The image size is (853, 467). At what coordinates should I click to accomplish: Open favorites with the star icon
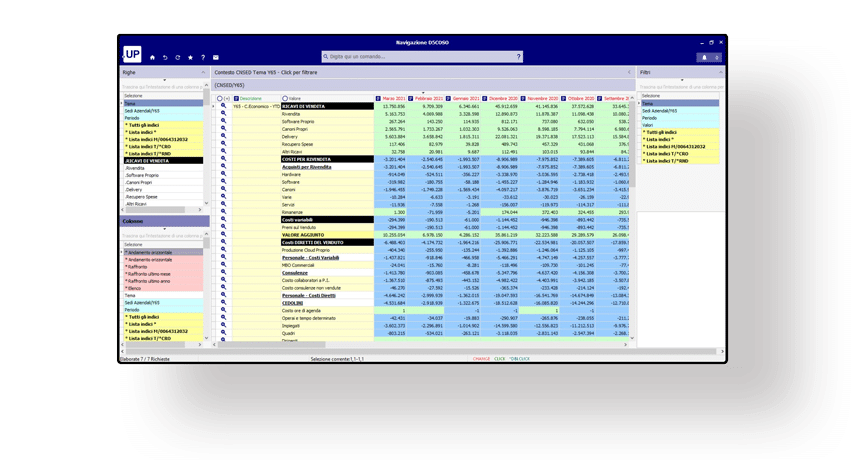click(x=190, y=57)
